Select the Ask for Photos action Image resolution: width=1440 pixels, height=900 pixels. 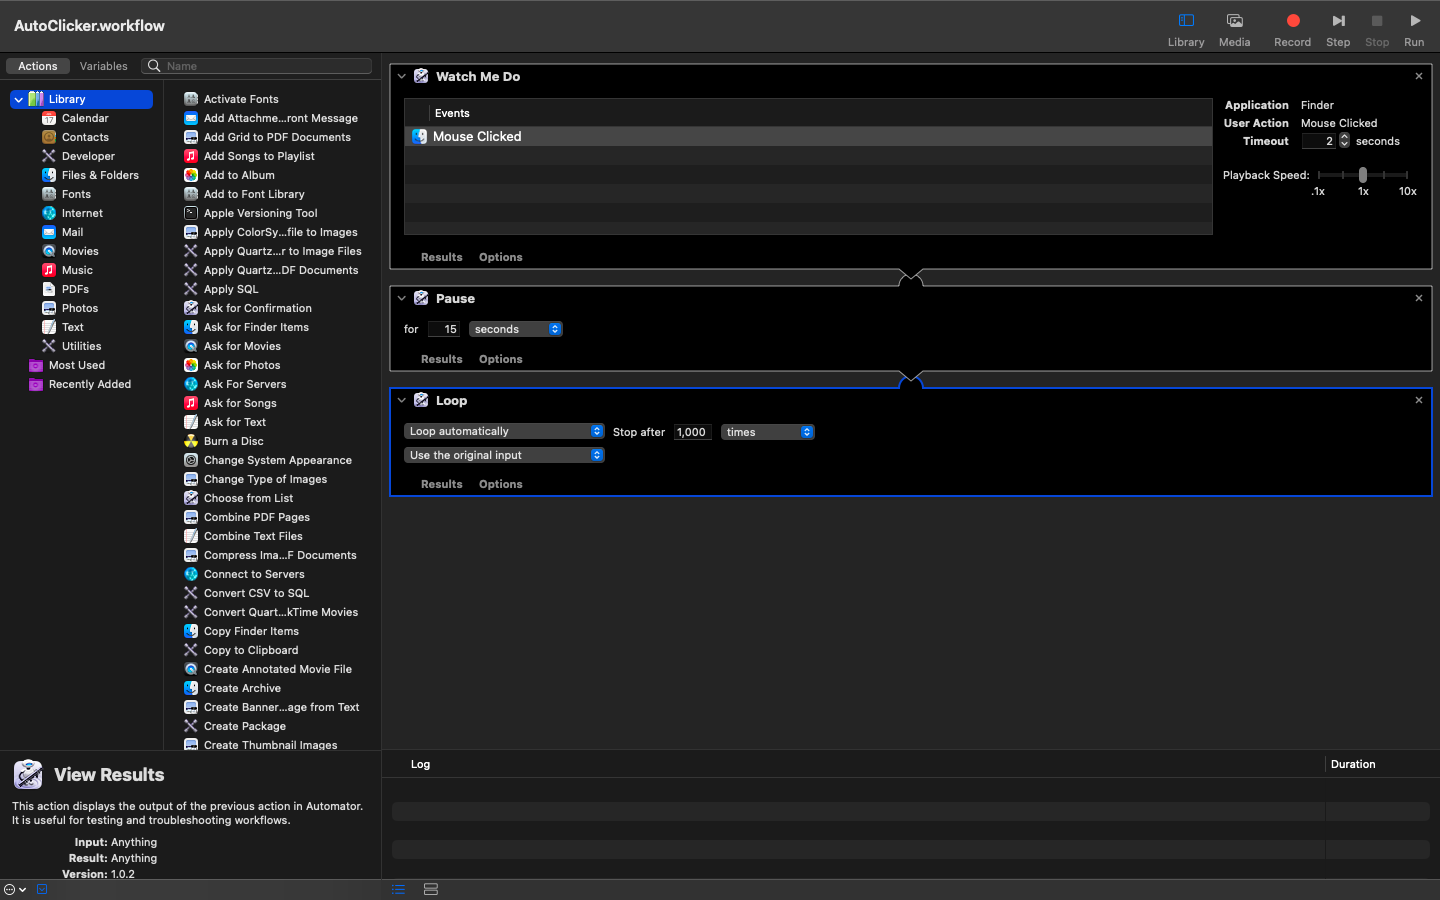(x=242, y=365)
